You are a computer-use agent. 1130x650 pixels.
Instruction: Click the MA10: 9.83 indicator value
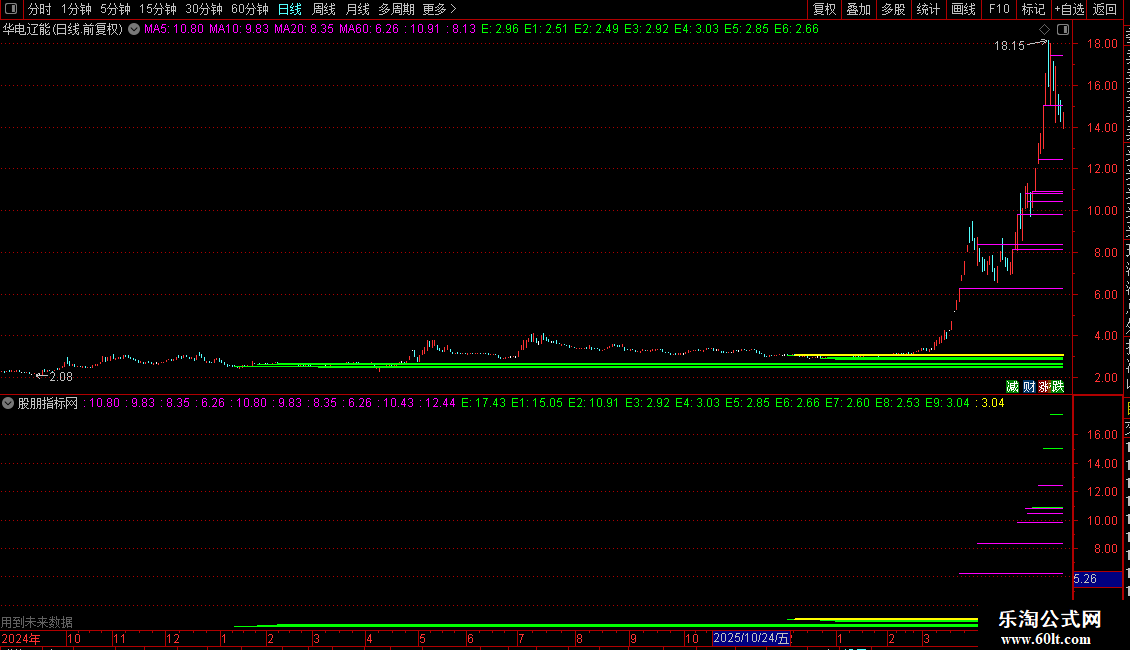point(239,30)
